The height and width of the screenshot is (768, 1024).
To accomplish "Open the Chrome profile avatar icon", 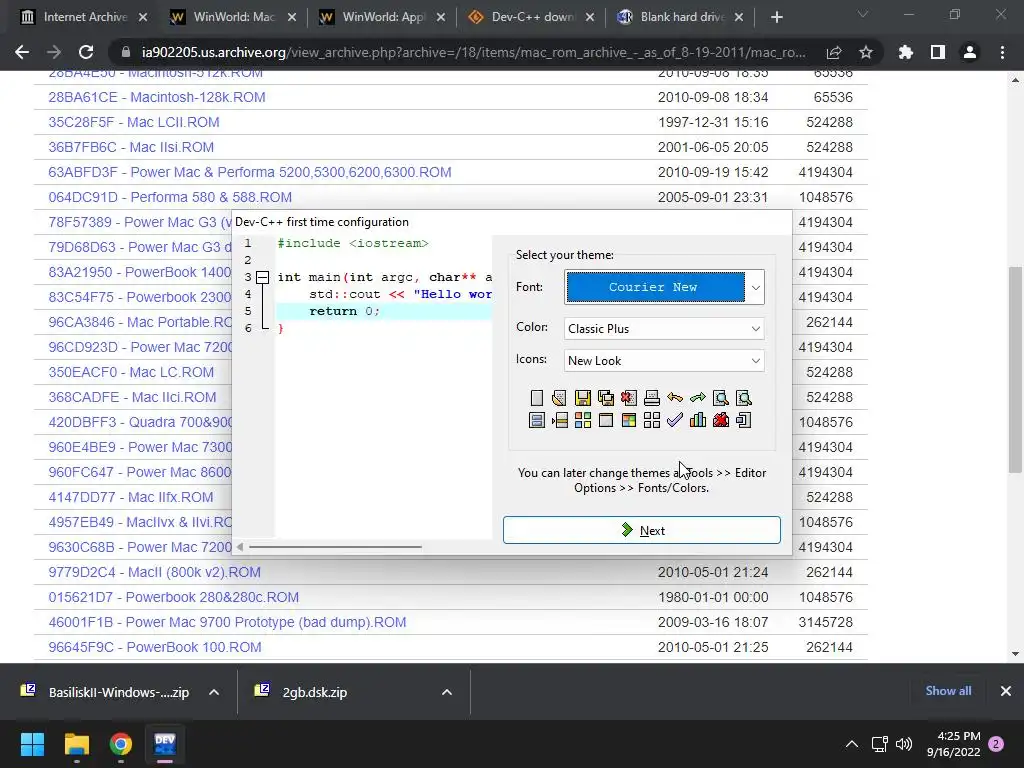I will [x=970, y=52].
